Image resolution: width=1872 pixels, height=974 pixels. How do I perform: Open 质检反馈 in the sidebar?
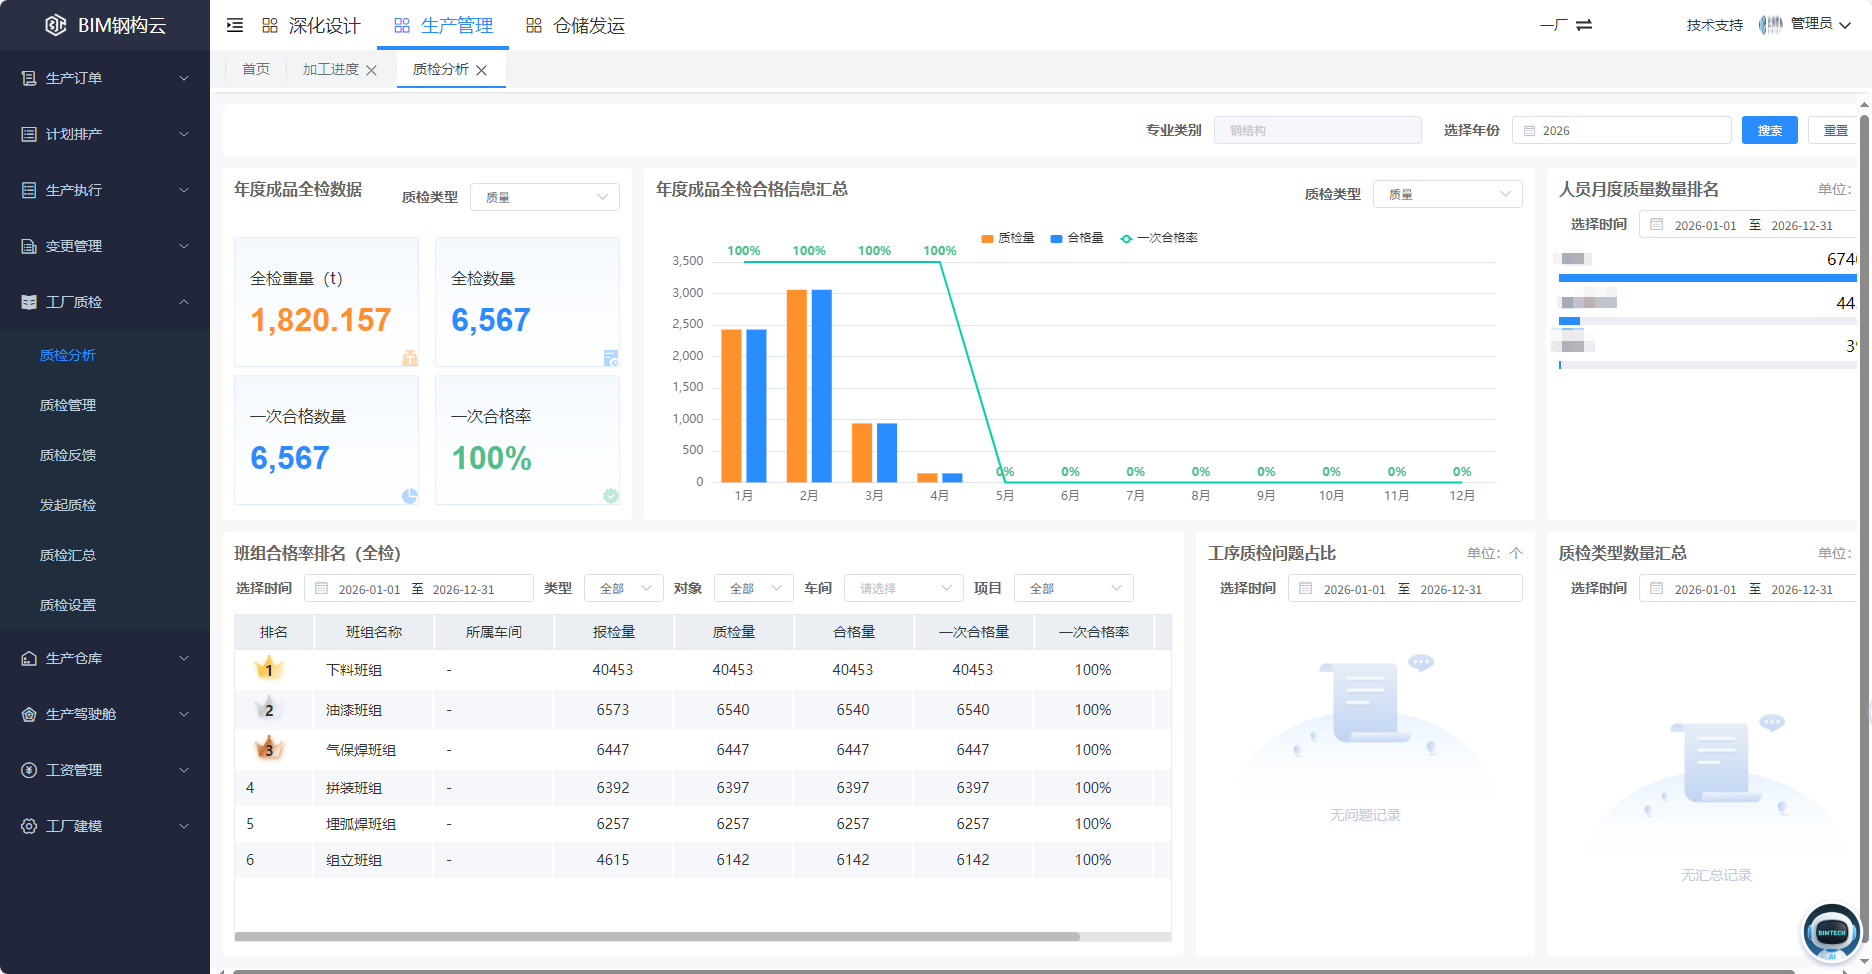pos(68,455)
